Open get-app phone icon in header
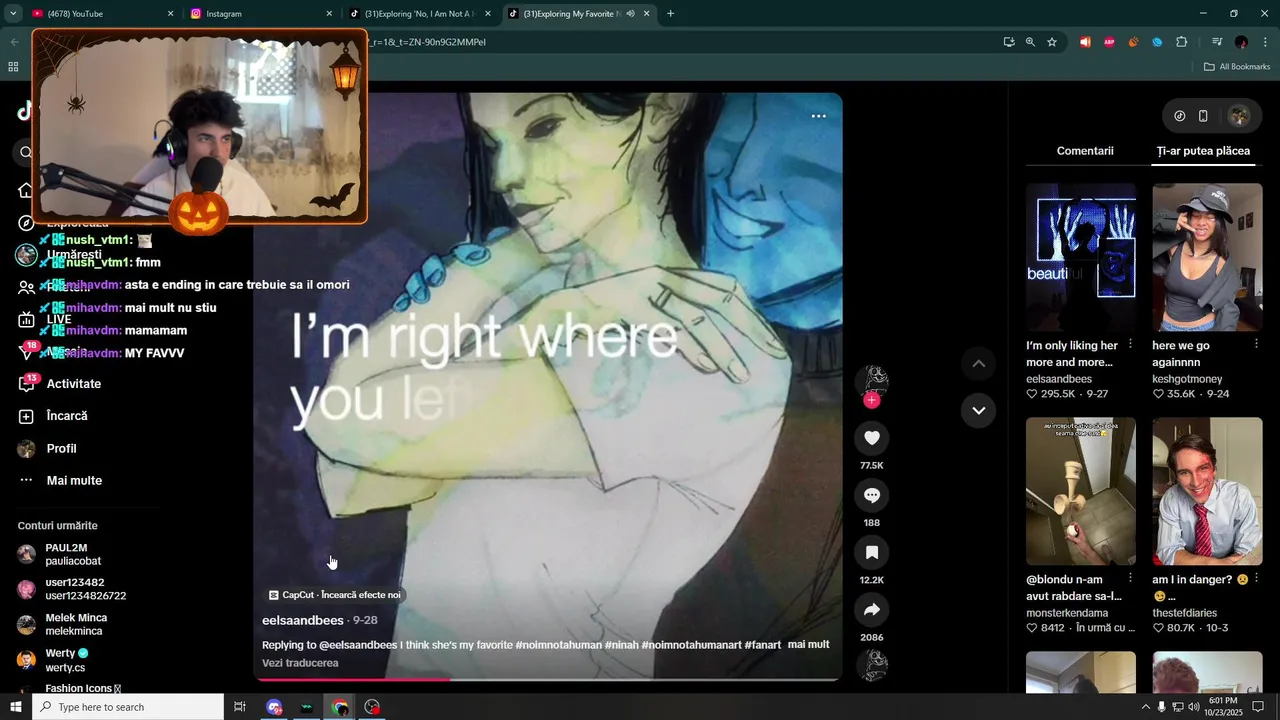The image size is (1280, 720). [1203, 116]
